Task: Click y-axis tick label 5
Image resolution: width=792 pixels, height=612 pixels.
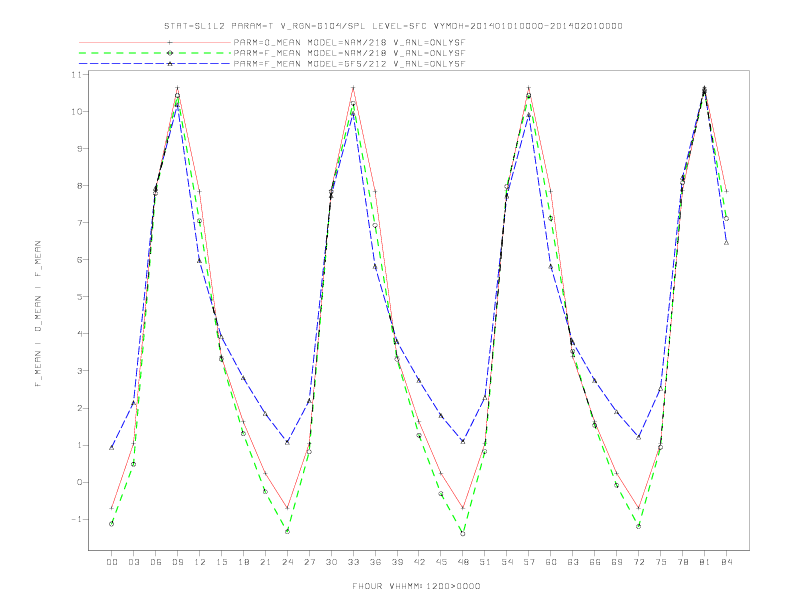Action: click(x=80, y=297)
